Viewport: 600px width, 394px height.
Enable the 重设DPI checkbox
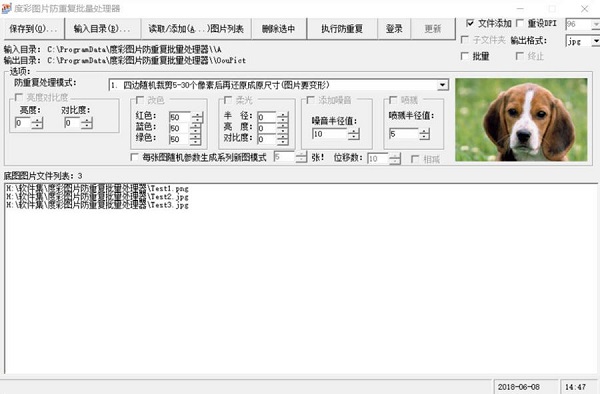point(520,23)
